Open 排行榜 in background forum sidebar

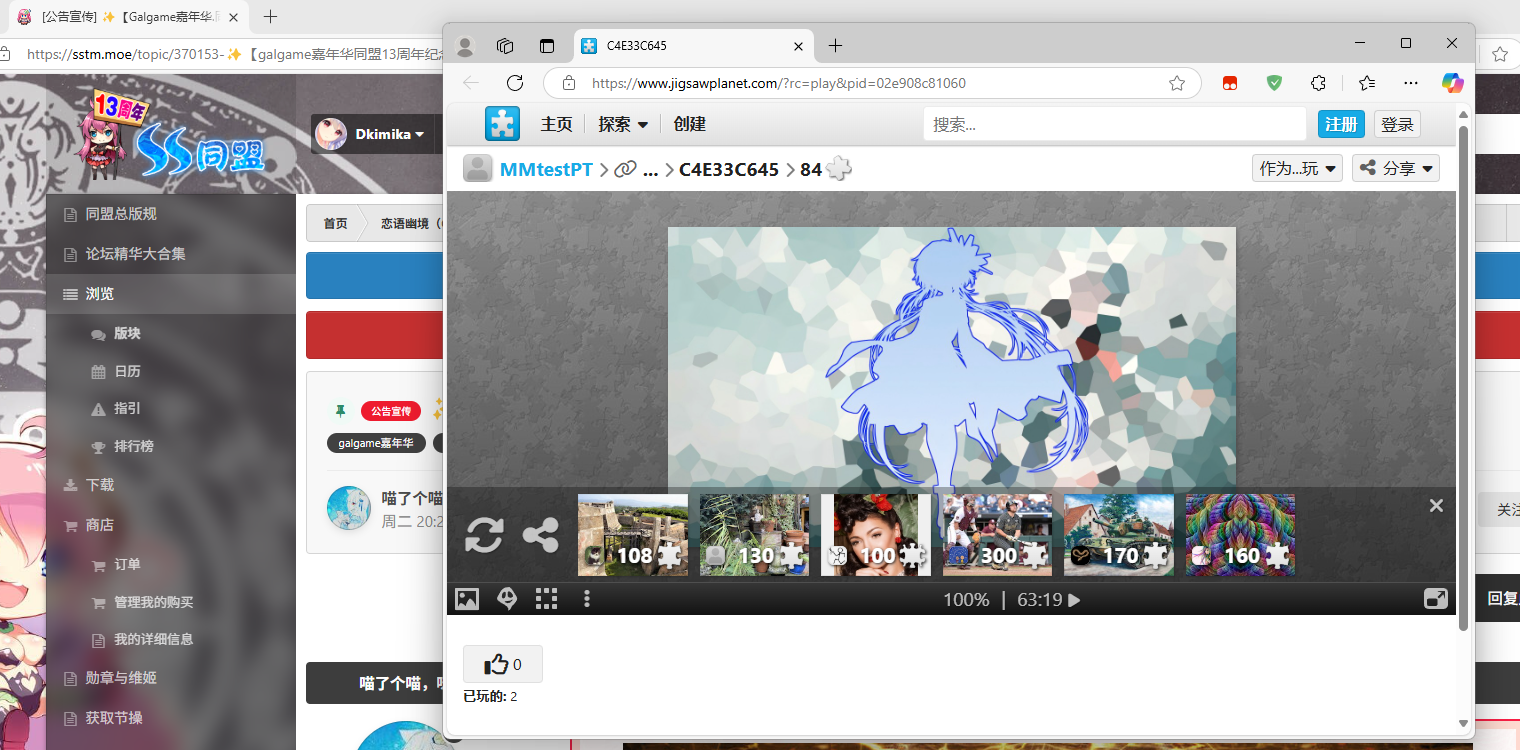pyautogui.click(x=133, y=446)
